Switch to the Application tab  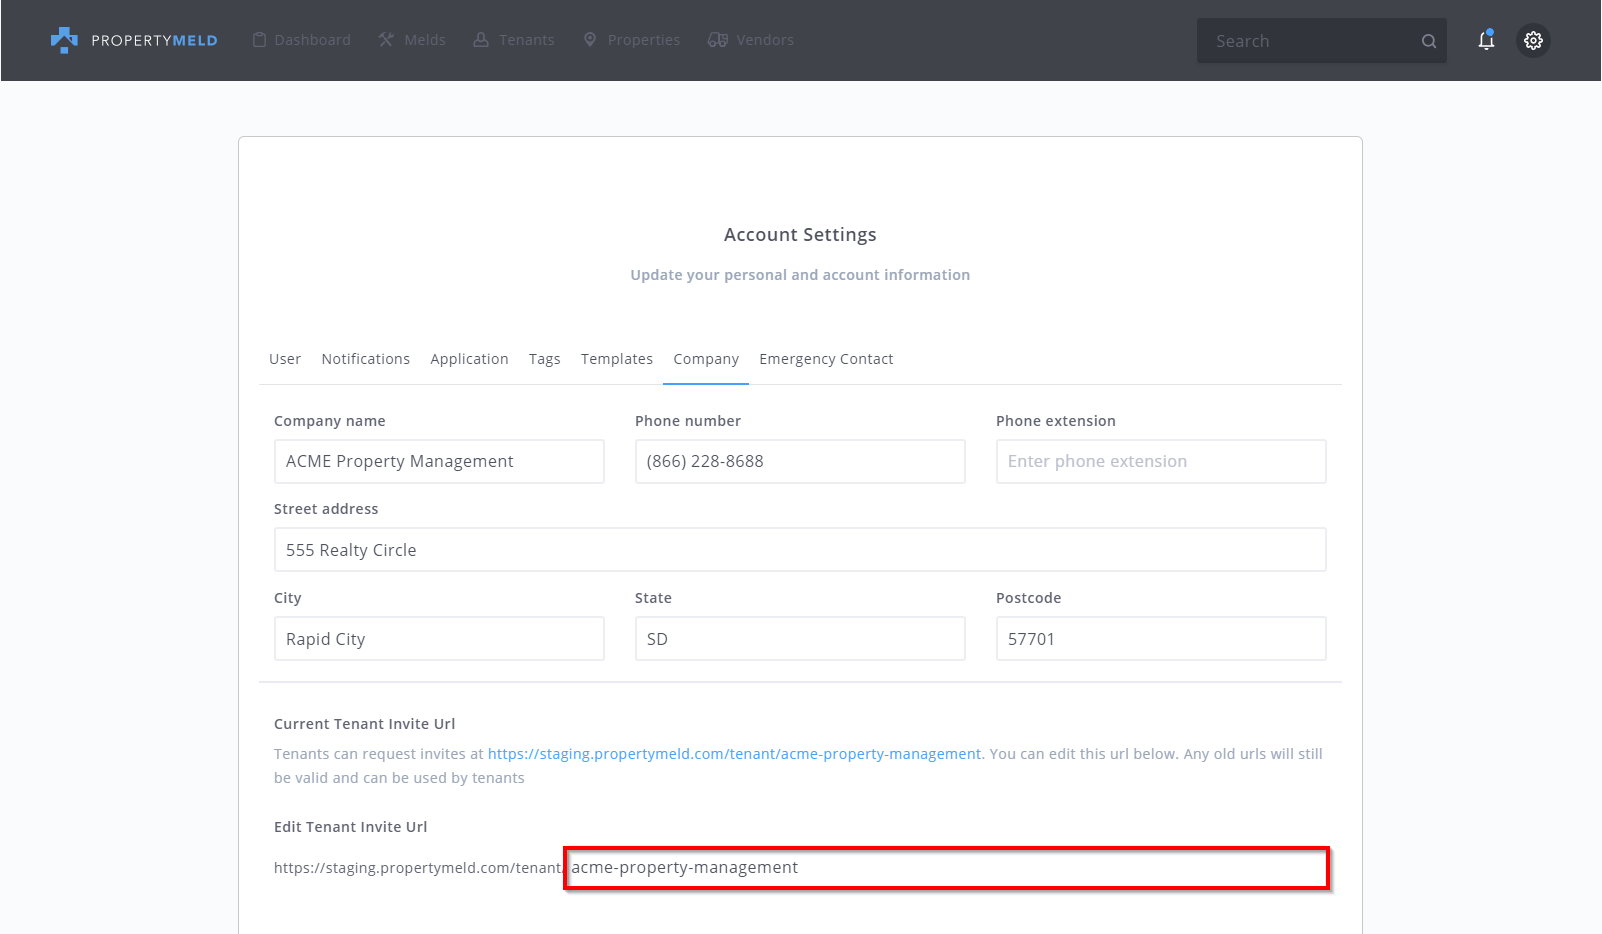point(469,359)
